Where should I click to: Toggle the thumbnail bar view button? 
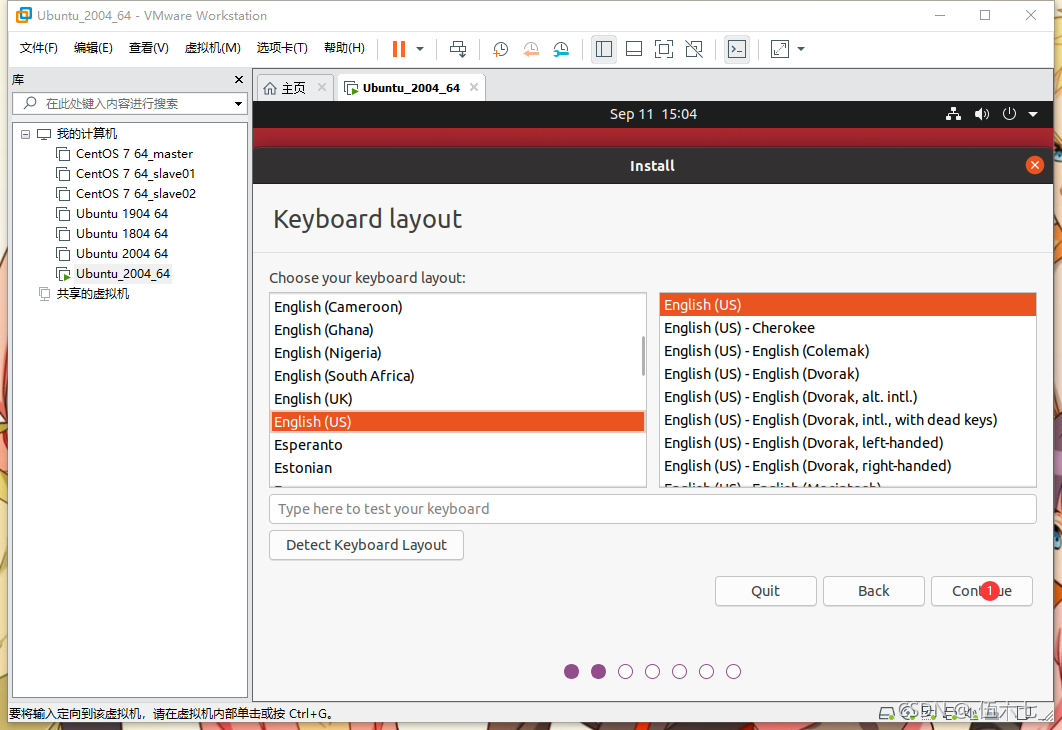(634, 49)
